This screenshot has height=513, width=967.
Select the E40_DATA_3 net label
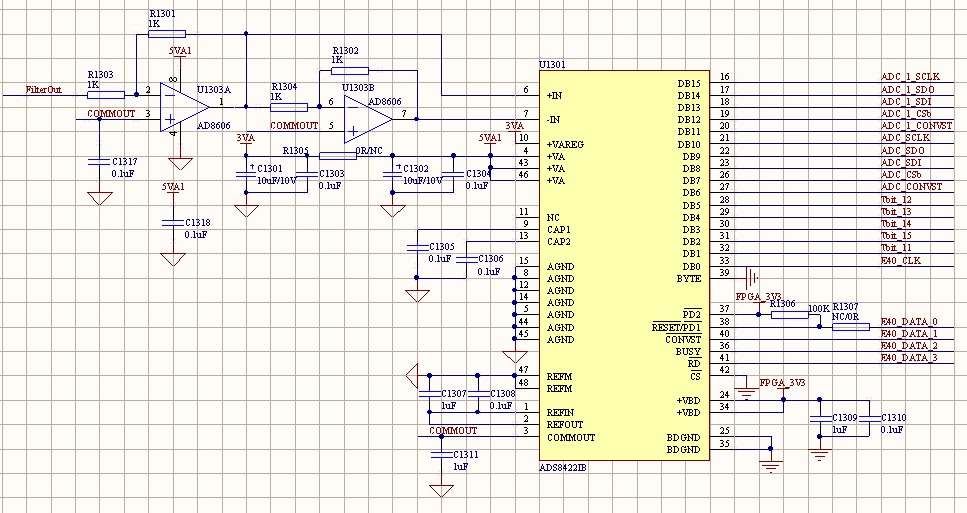click(909, 358)
